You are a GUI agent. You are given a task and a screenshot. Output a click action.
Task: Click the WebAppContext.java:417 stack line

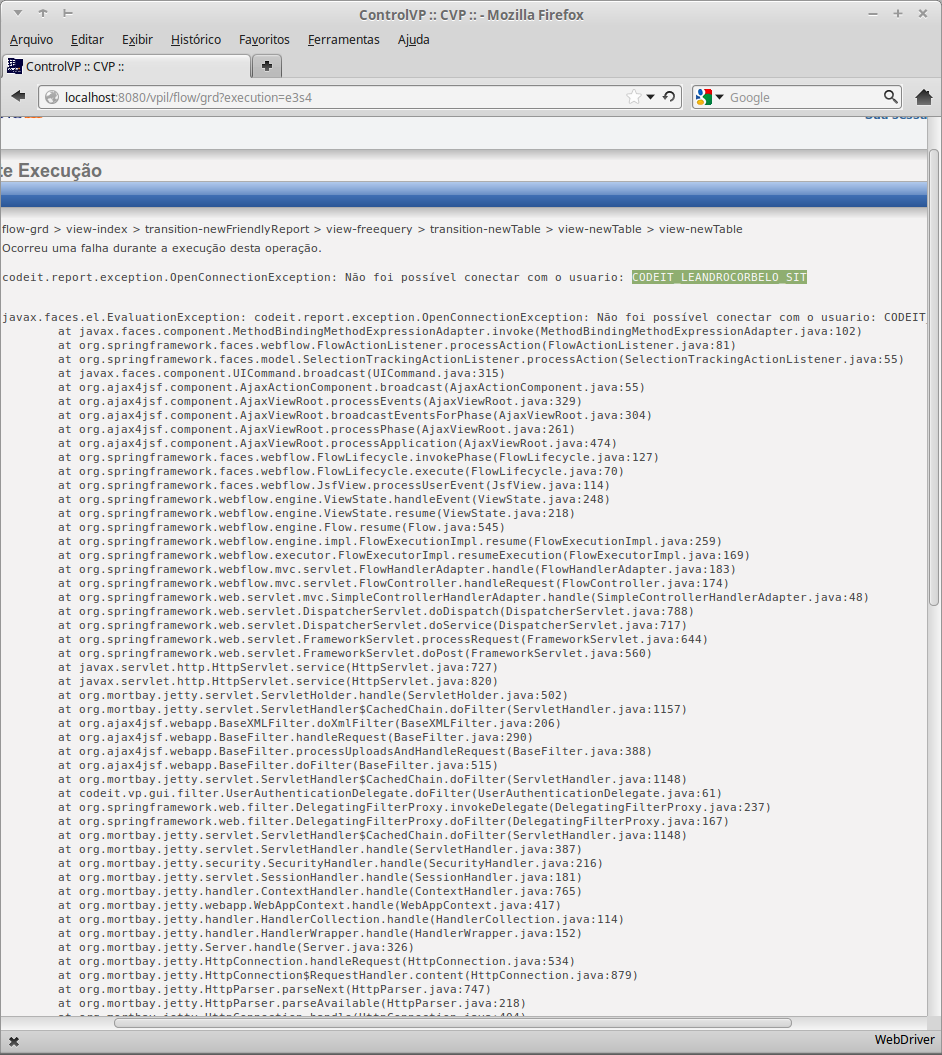click(x=309, y=906)
